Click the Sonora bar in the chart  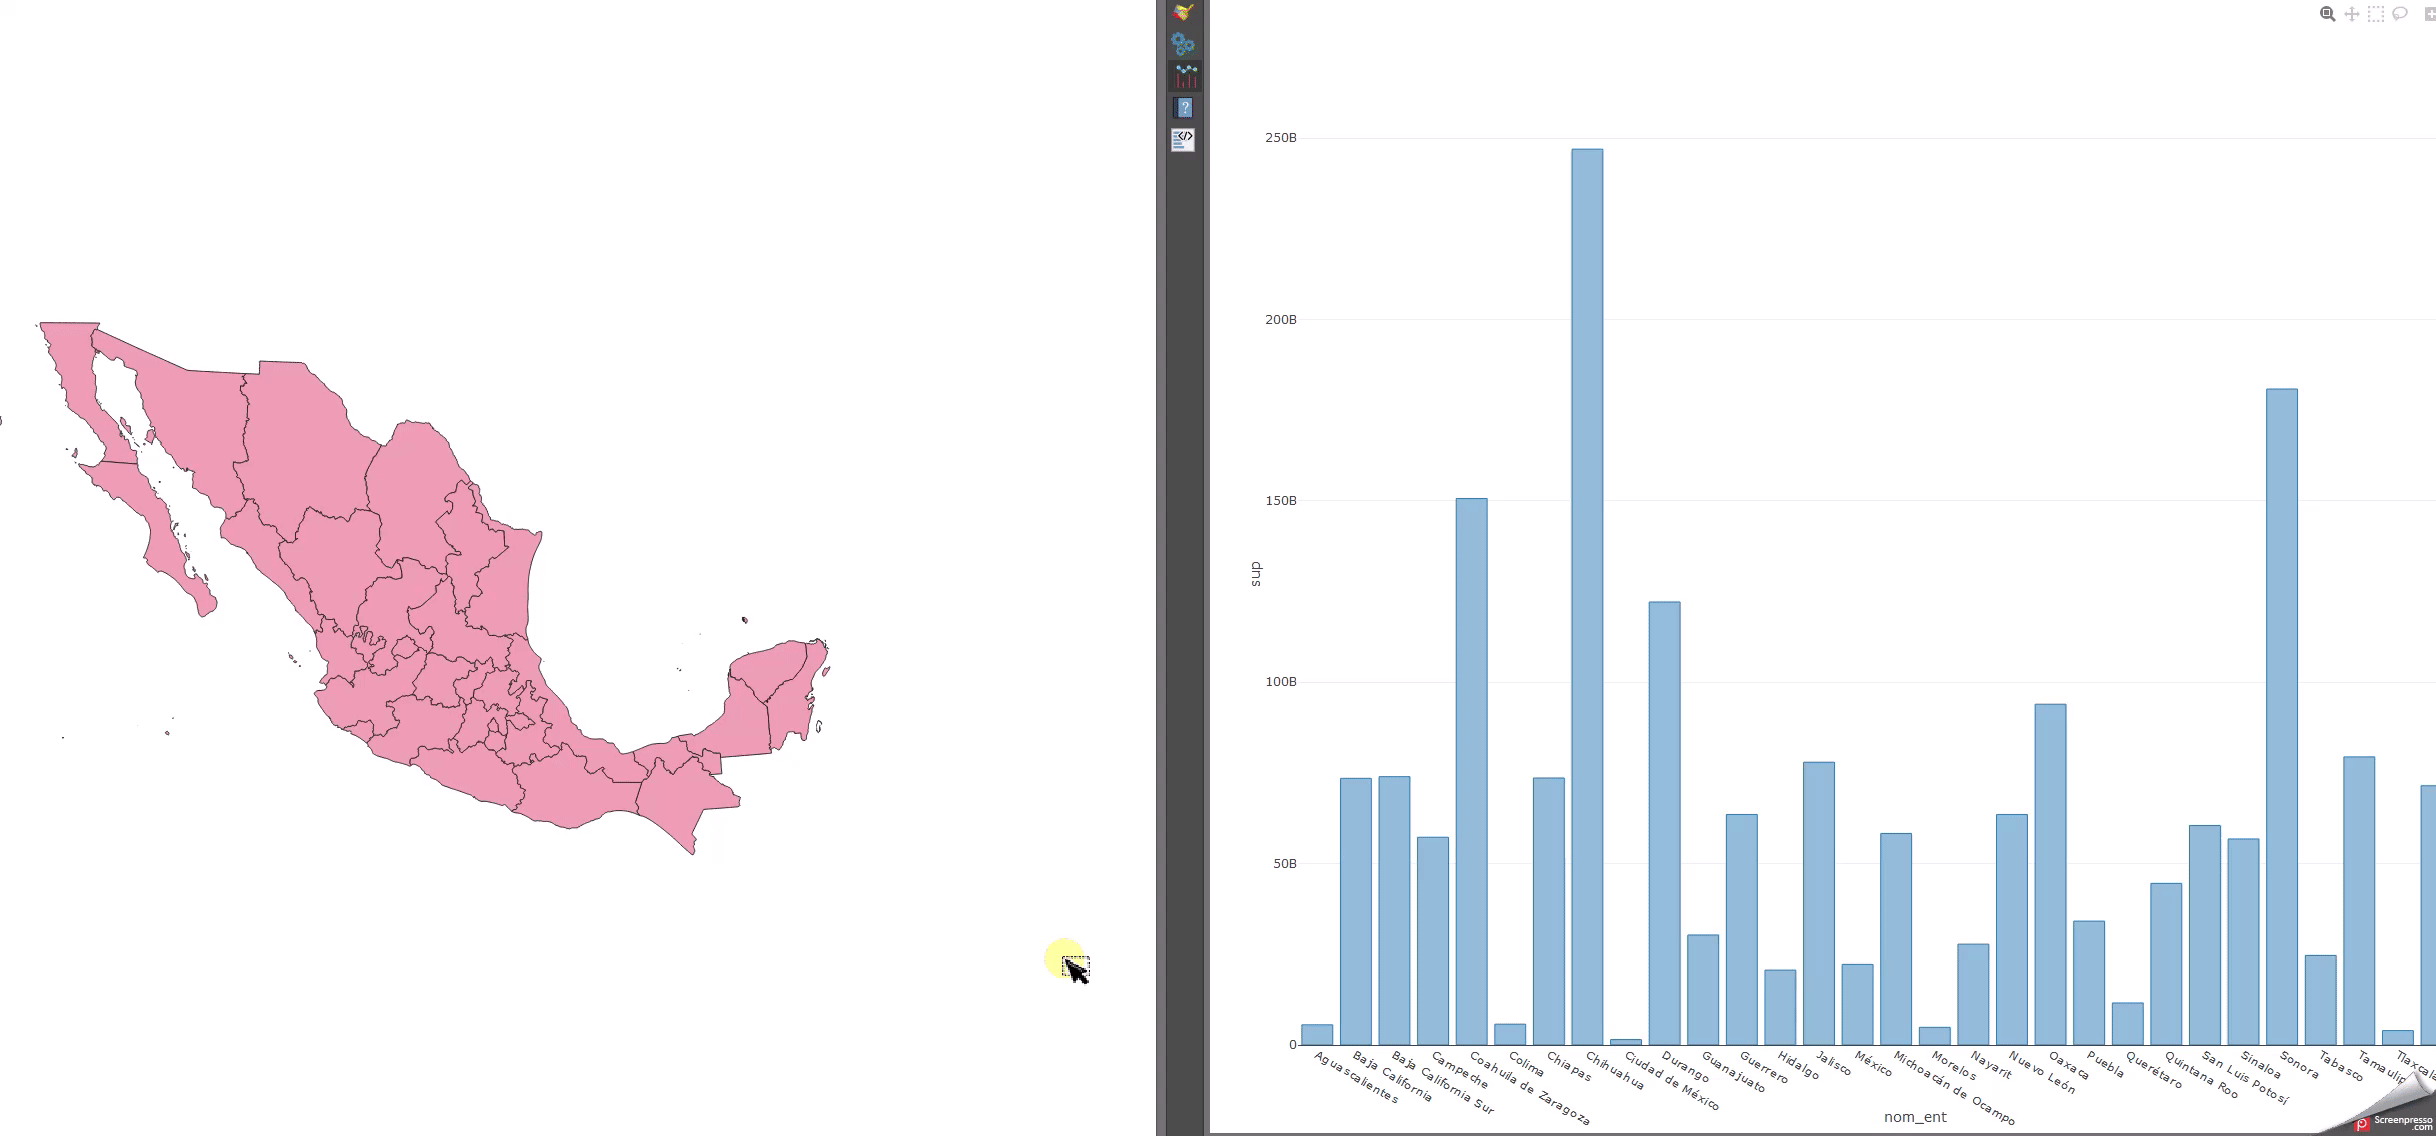(x=2281, y=700)
